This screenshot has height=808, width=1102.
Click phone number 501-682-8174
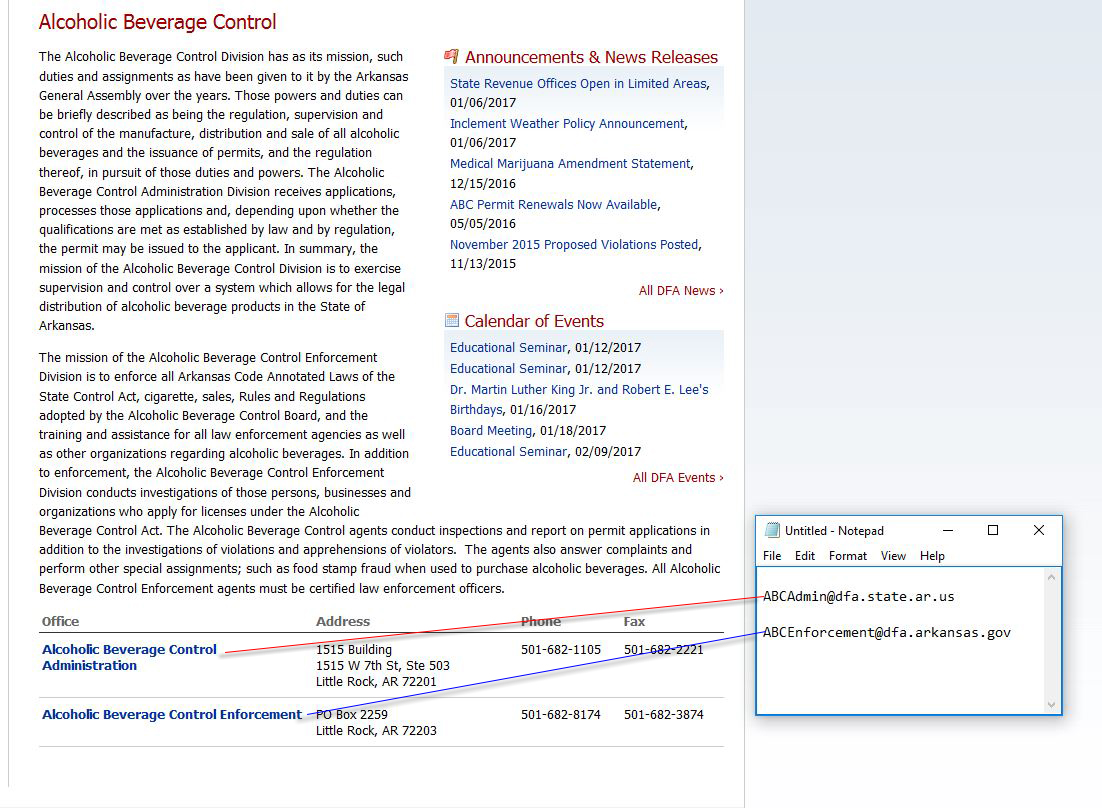tap(561, 715)
